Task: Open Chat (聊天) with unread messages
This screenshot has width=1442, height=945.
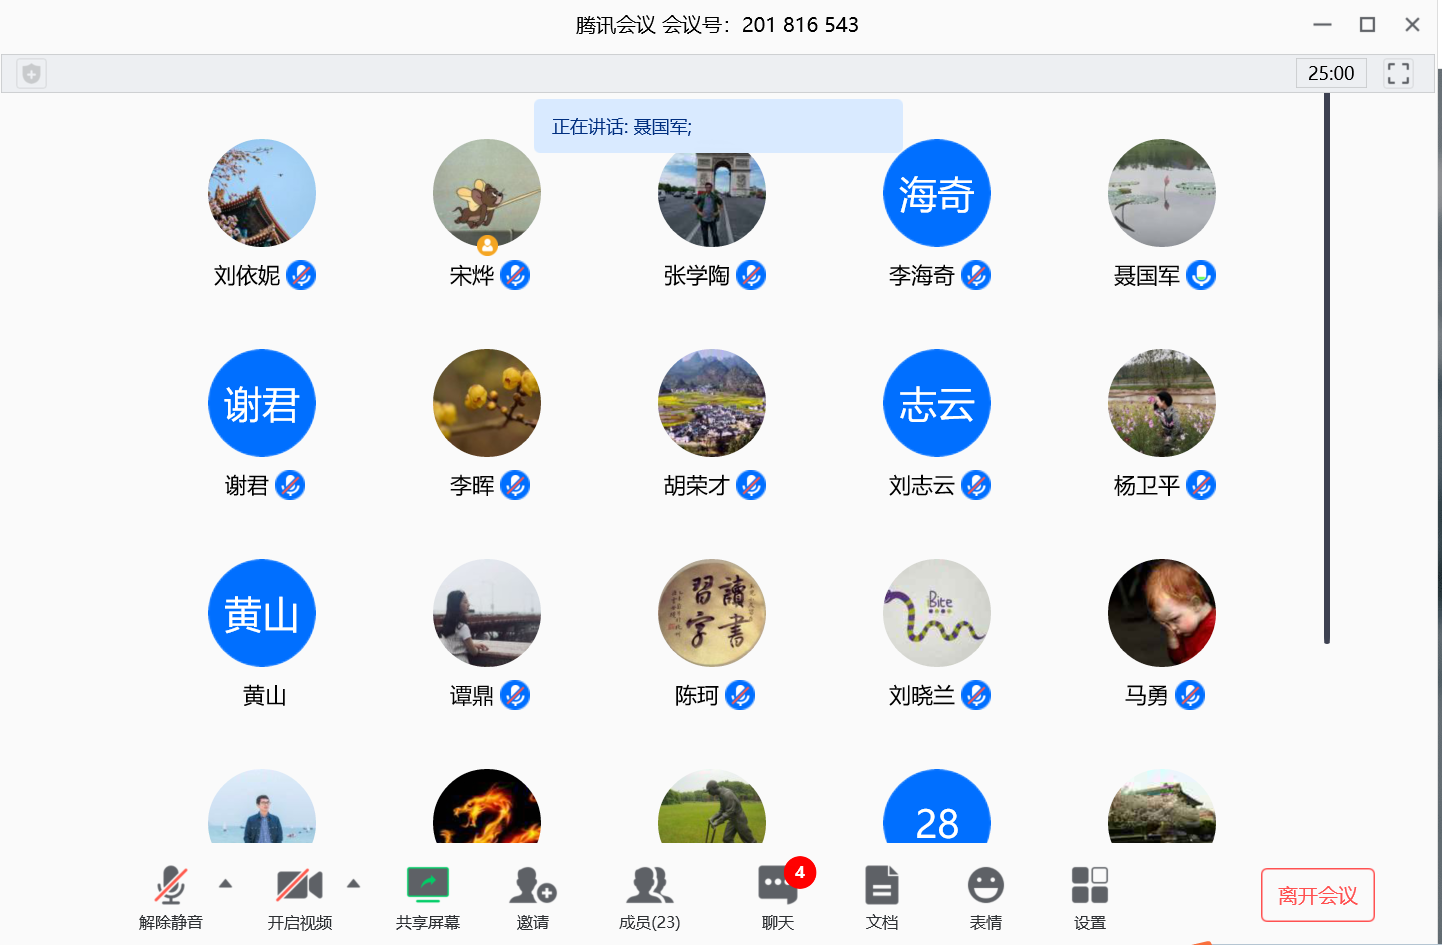Action: tap(777, 887)
